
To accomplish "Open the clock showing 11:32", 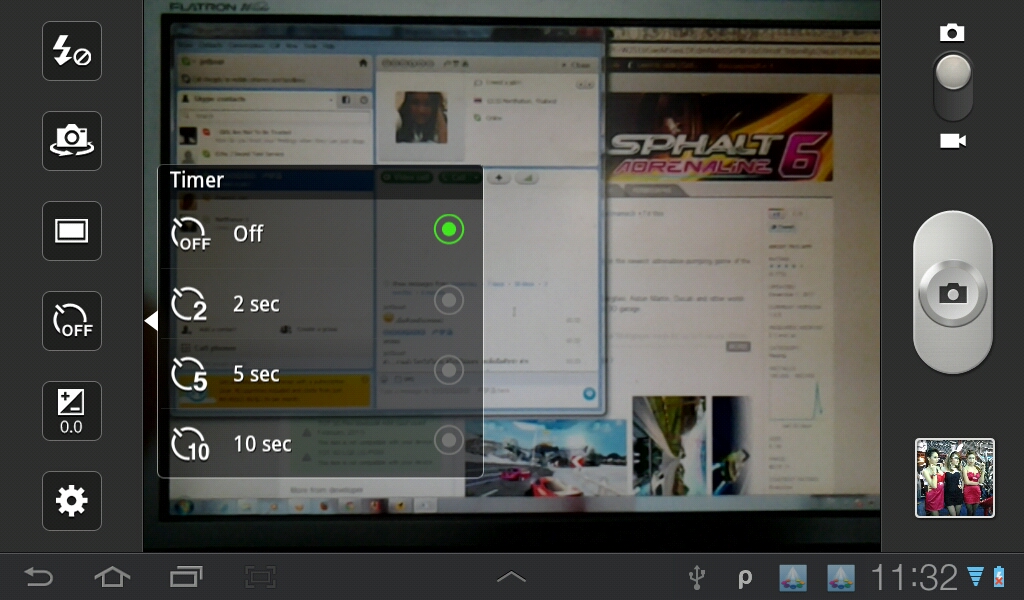I will tap(914, 577).
